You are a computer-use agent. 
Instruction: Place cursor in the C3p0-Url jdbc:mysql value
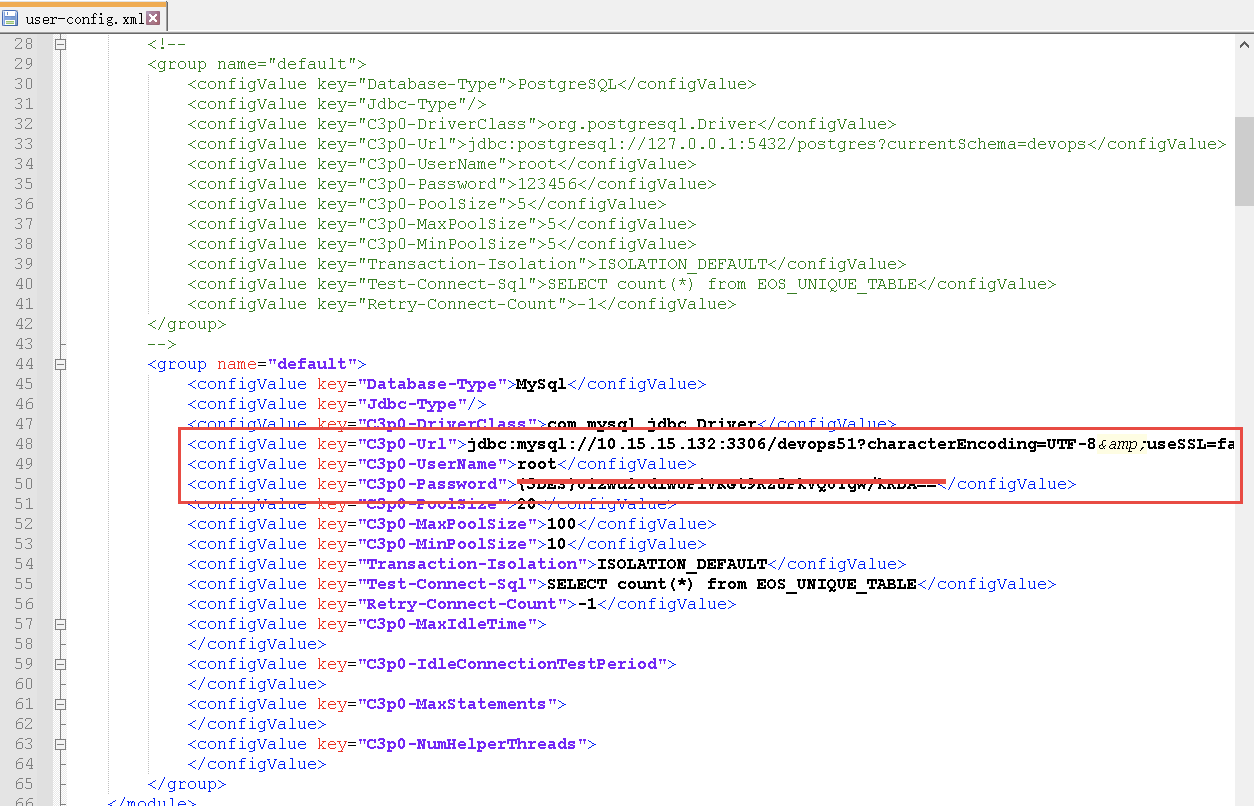(x=600, y=443)
